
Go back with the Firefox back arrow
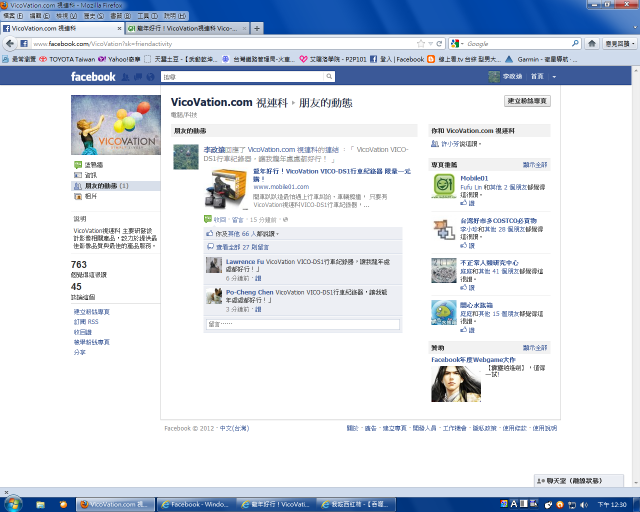coord(10,43)
